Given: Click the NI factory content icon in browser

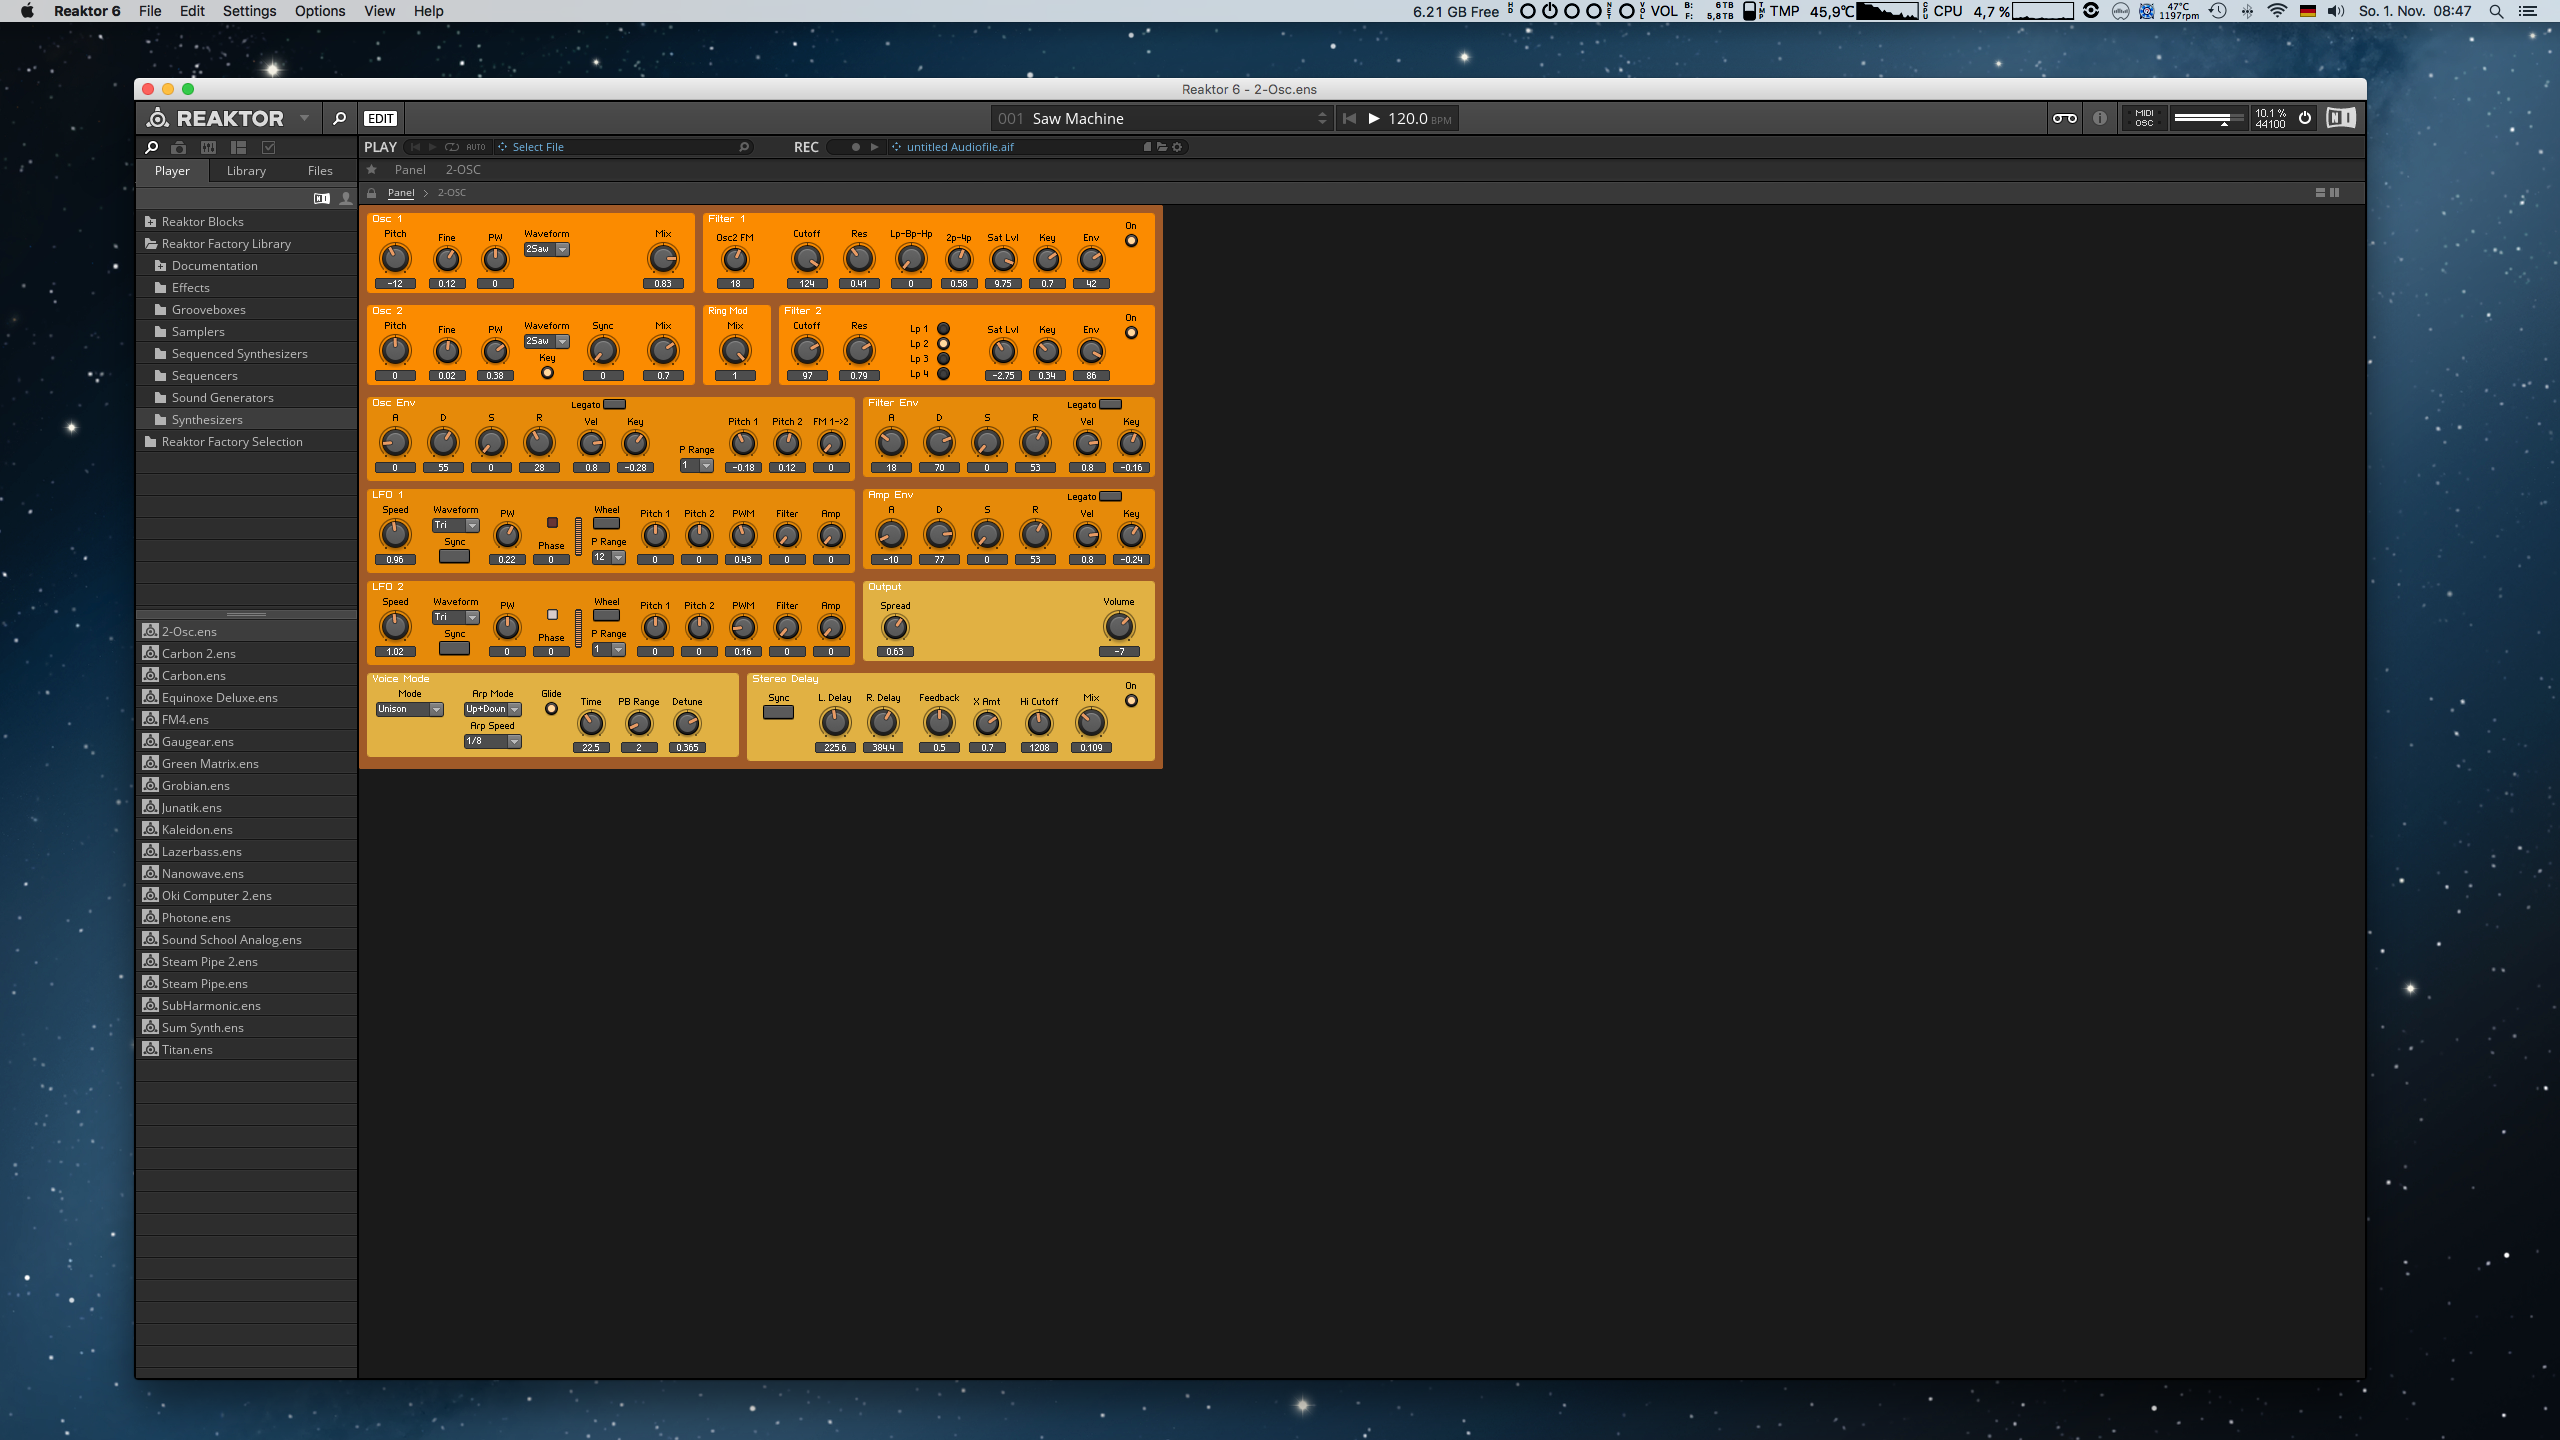Looking at the screenshot, I should click(322, 198).
